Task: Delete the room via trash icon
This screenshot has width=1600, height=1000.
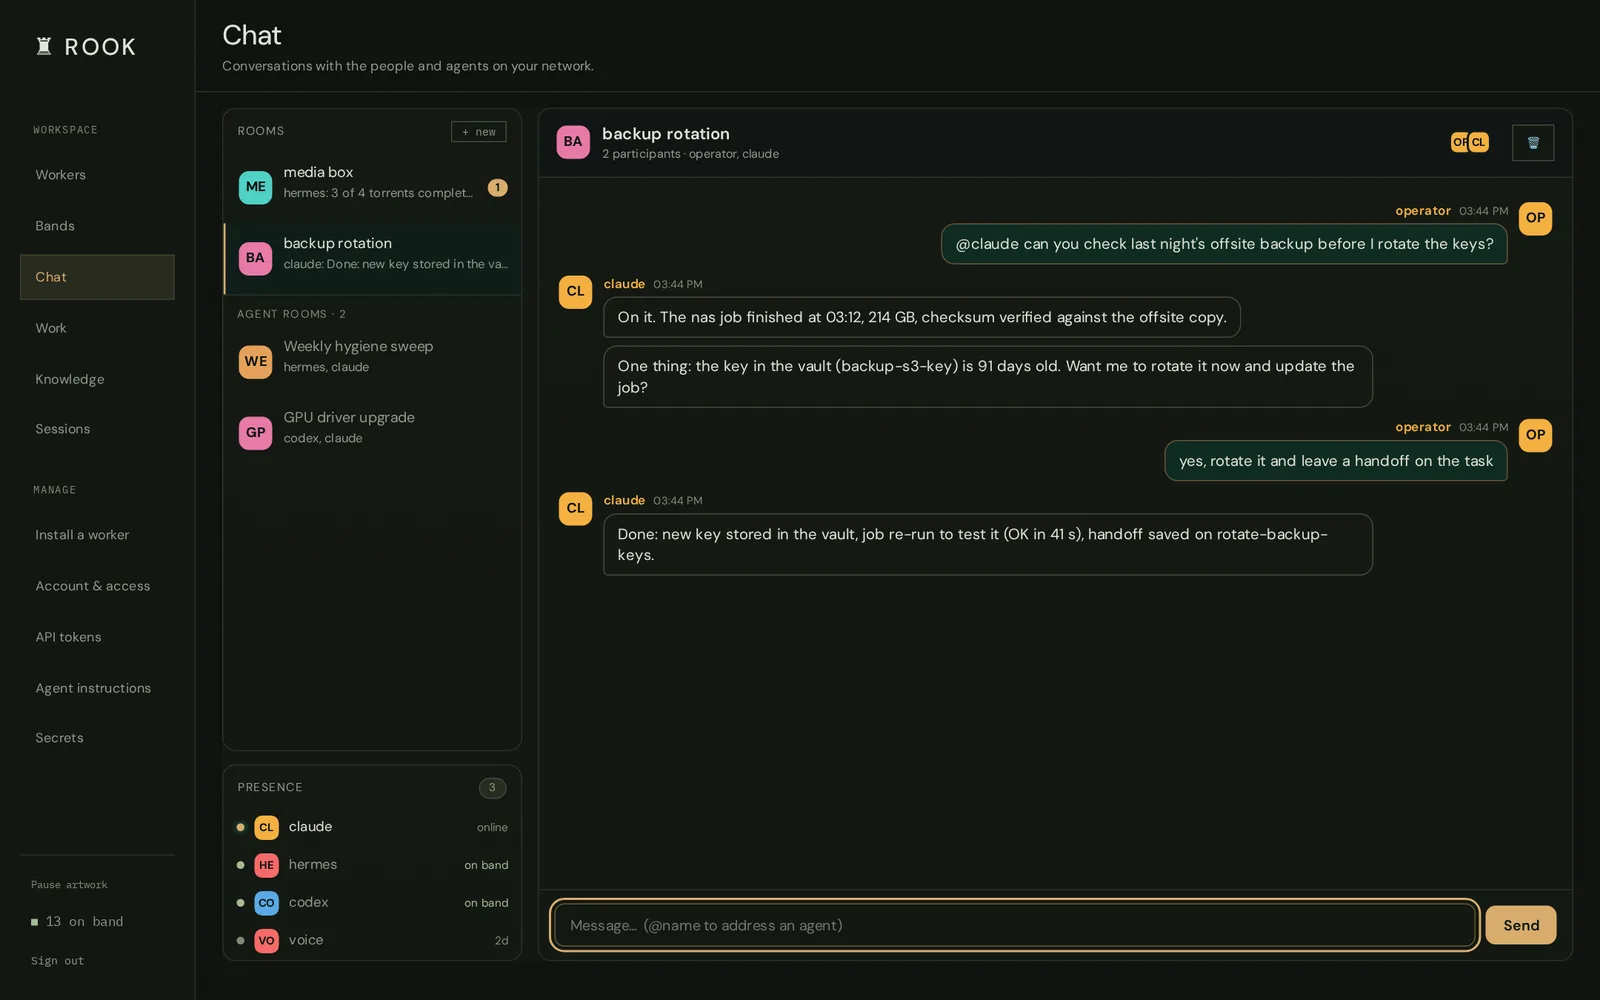Action: click(x=1533, y=143)
